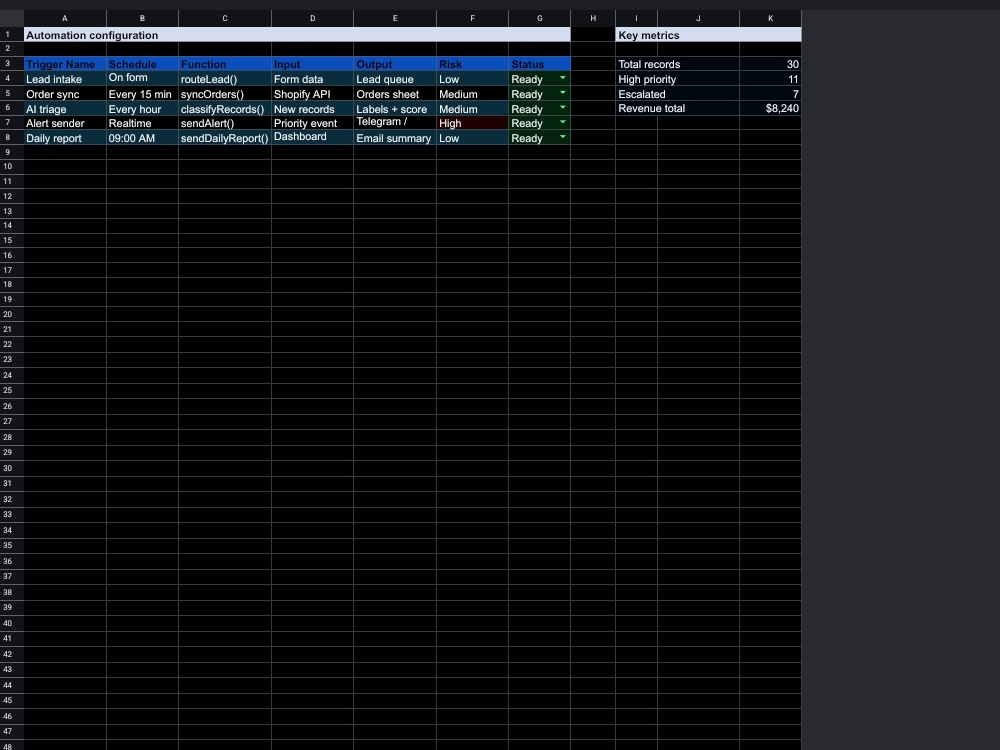
Task: Click the 'Risk' header cell
Action: (x=473, y=64)
